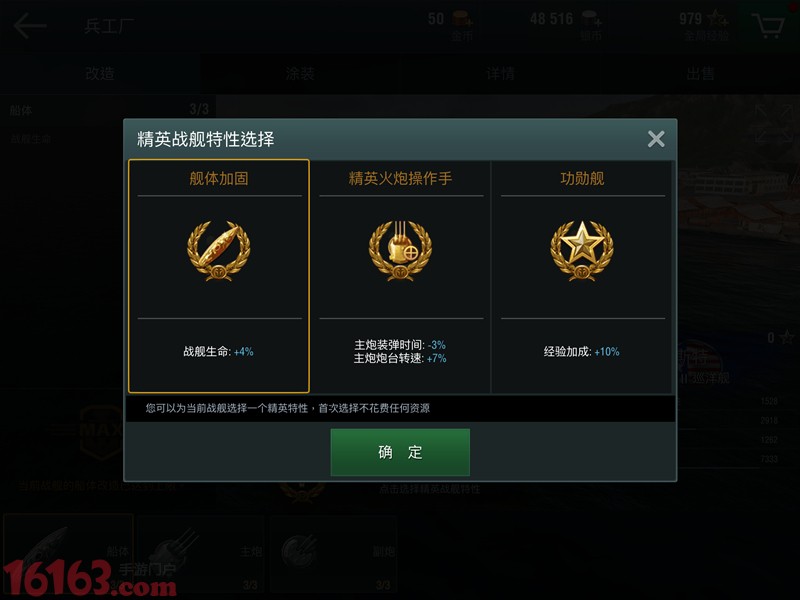This screenshot has height=600, width=800.
Task: Select 经验加成 +10% bonus option
Action: click(582, 352)
